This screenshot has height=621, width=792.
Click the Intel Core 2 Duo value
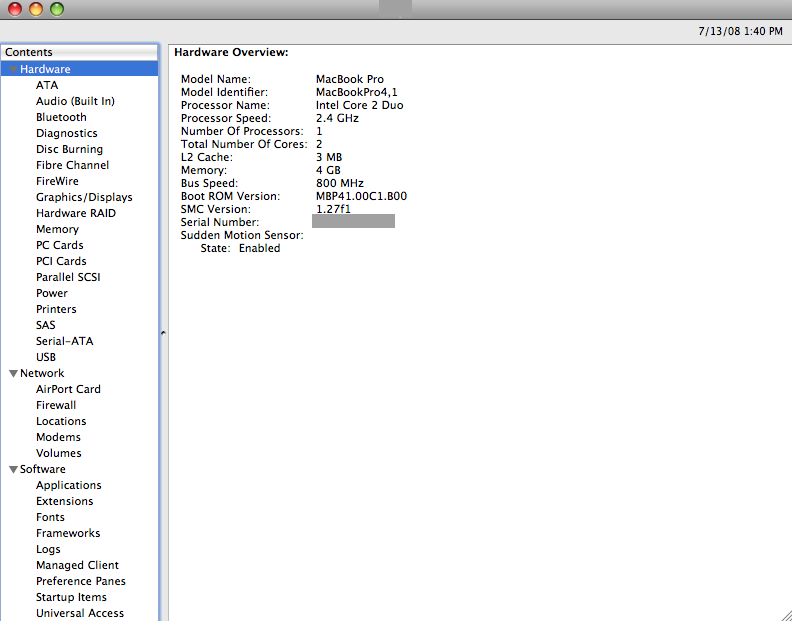pos(360,106)
